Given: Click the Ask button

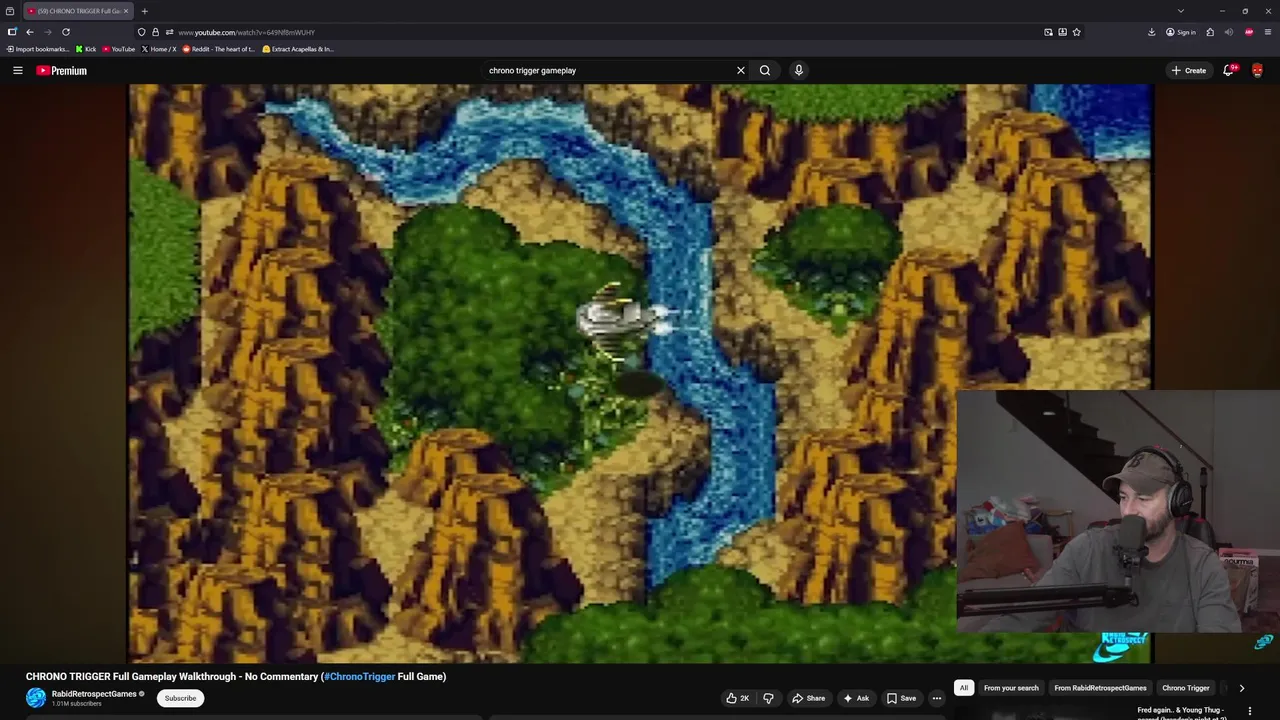Looking at the screenshot, I should pyautogui.click(x=856, y=698).
